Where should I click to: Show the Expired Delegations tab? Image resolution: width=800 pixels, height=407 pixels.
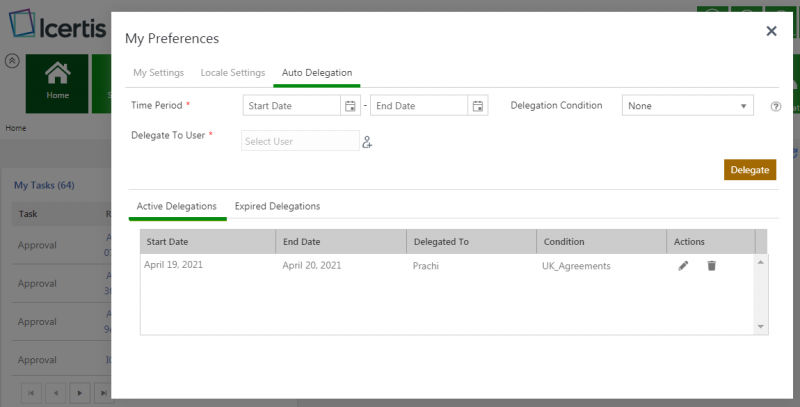[277, 206]
